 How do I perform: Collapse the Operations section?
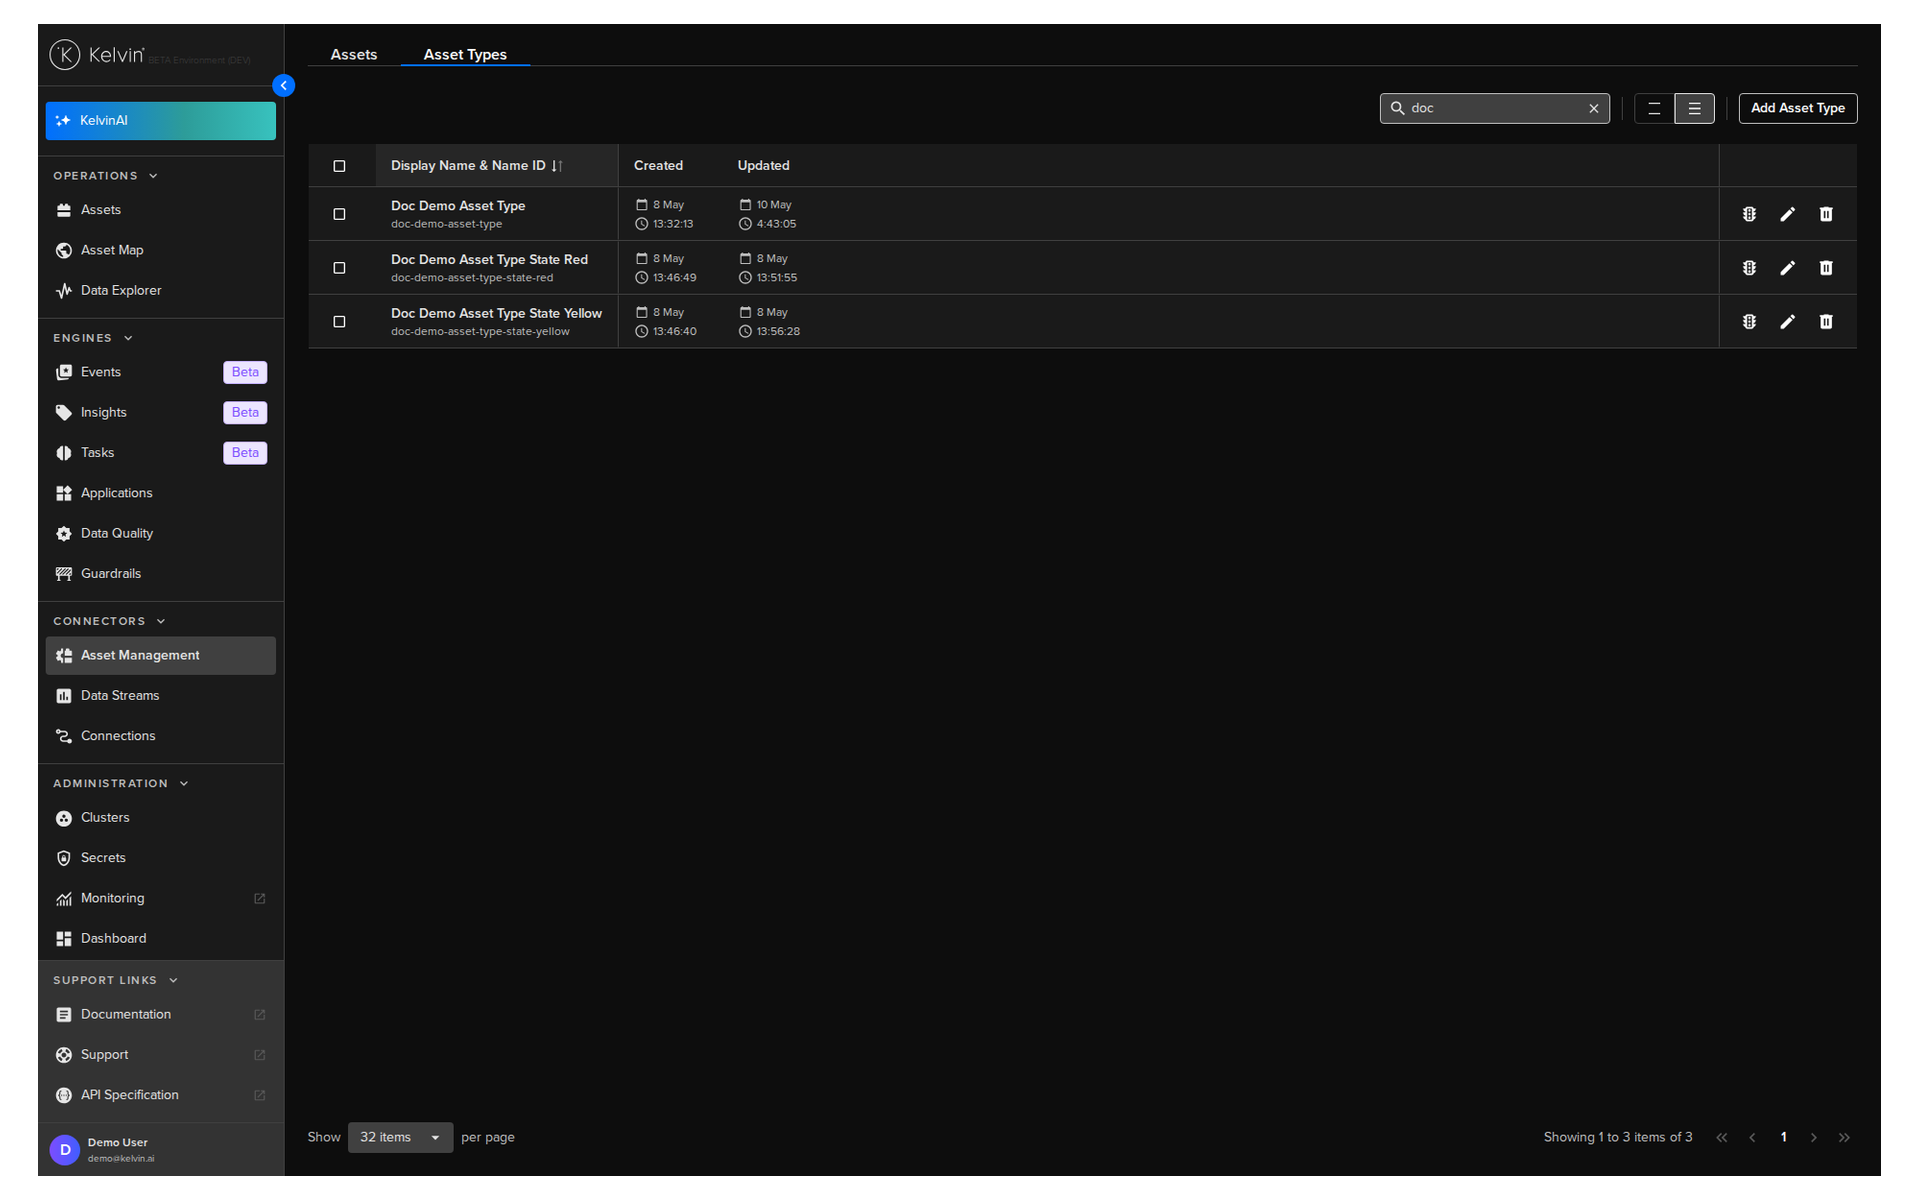pyautogui.click(x=105, y=176)
